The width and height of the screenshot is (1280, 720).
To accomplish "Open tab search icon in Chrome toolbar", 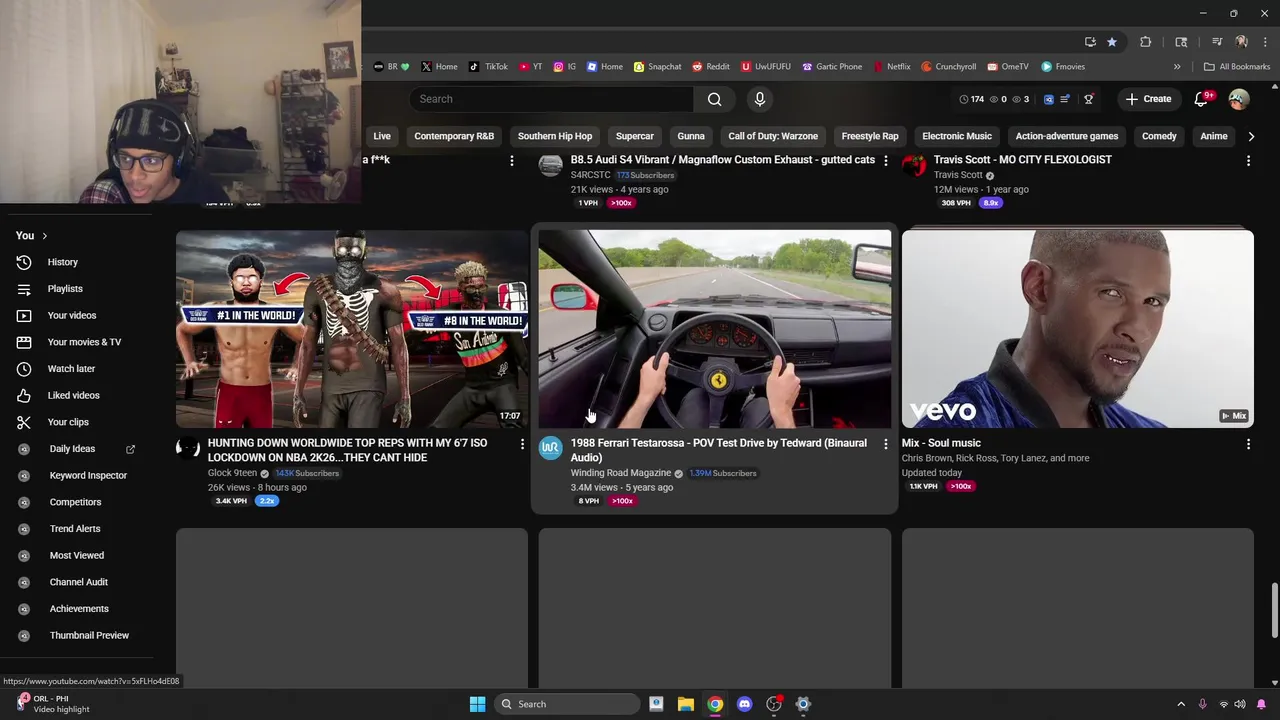I will click(x=1181, y=42).
